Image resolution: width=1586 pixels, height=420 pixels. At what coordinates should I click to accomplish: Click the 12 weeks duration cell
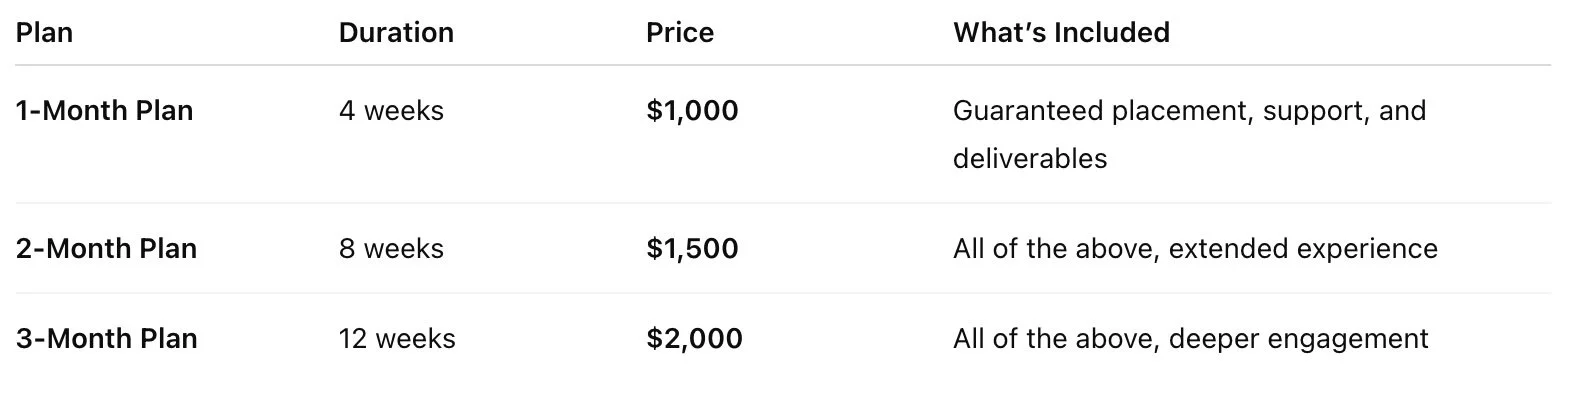(x=397, y=338)
